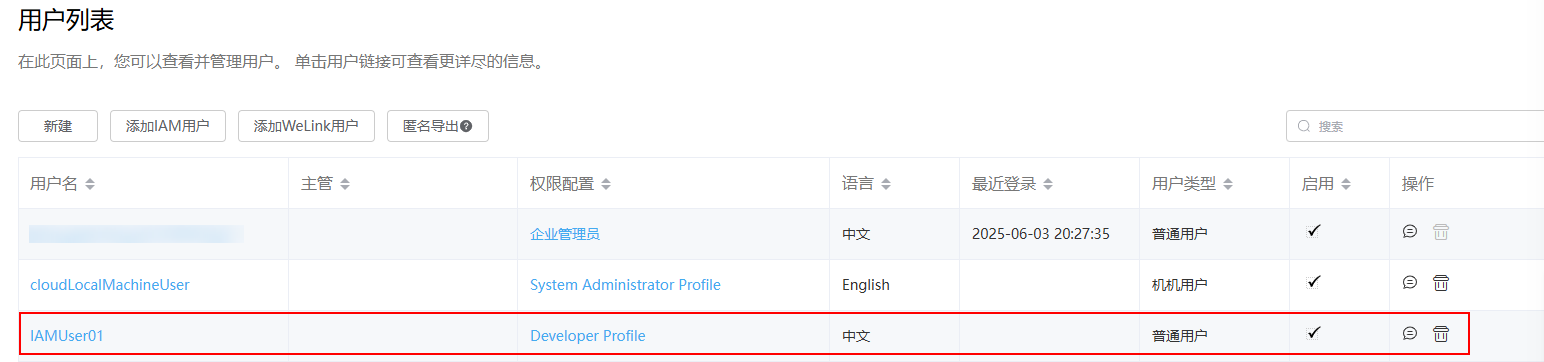
Task: Delete cloudLocalMachineUser using trash icon
Action: click(x=1441, y=283)
